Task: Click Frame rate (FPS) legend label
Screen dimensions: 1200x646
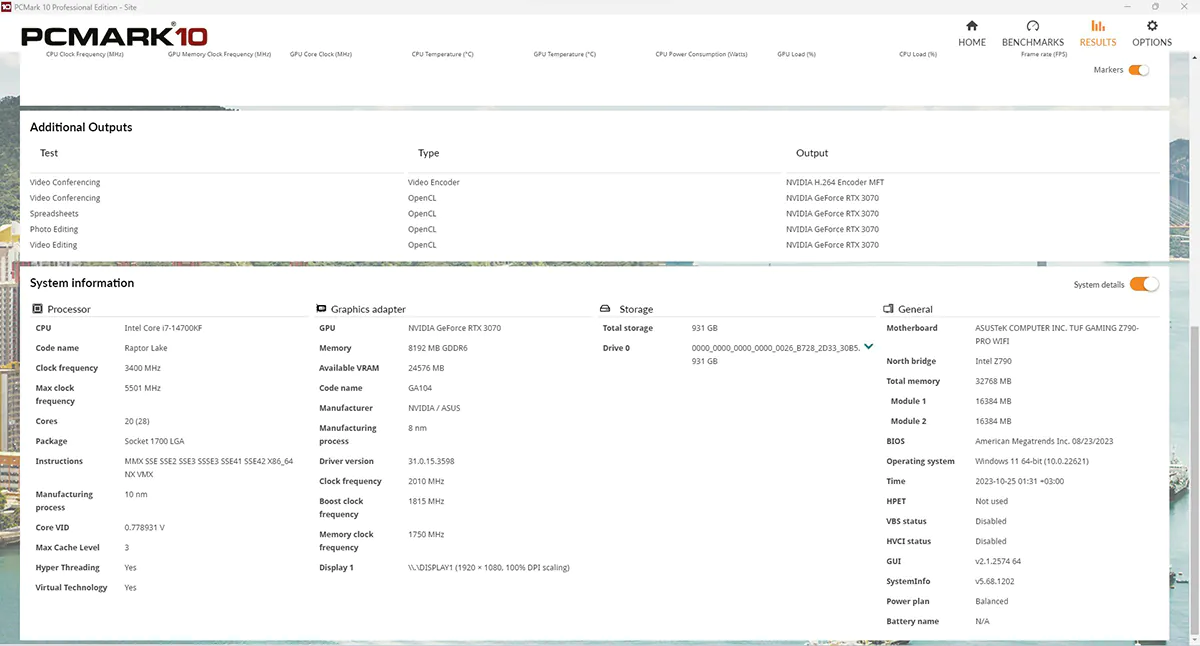Action: click(1043, 54)
